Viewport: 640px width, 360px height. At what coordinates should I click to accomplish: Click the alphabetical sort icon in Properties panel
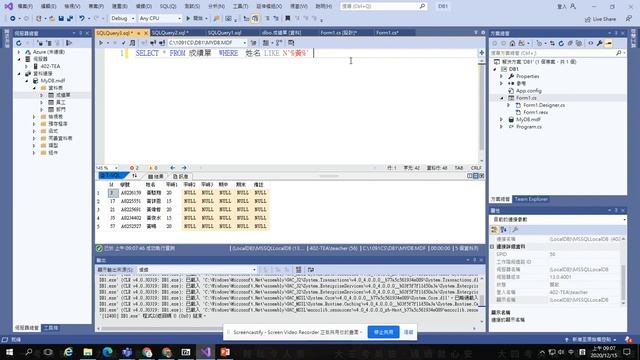coord(504,229)
